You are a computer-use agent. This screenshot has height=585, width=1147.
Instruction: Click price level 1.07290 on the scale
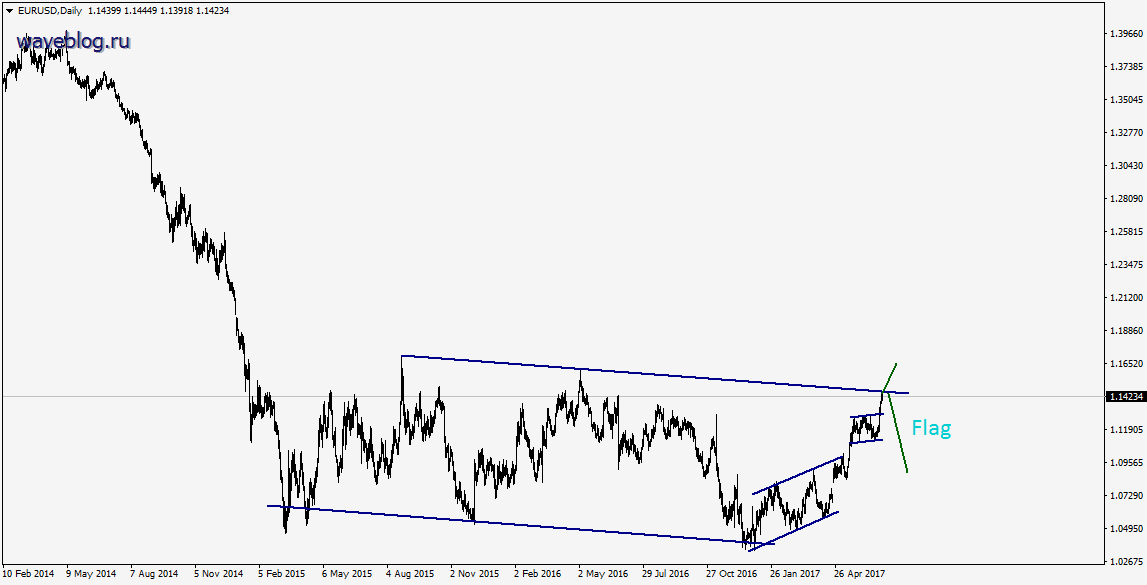1125,496
